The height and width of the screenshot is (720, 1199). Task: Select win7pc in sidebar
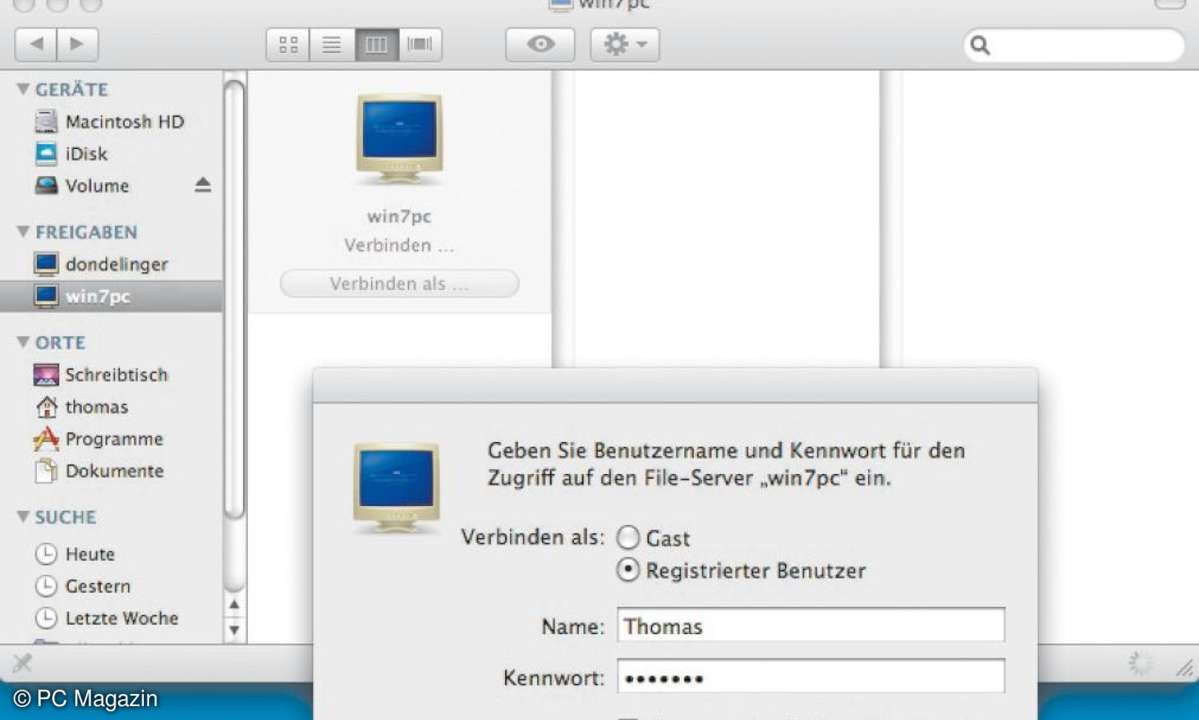(111, 296)
